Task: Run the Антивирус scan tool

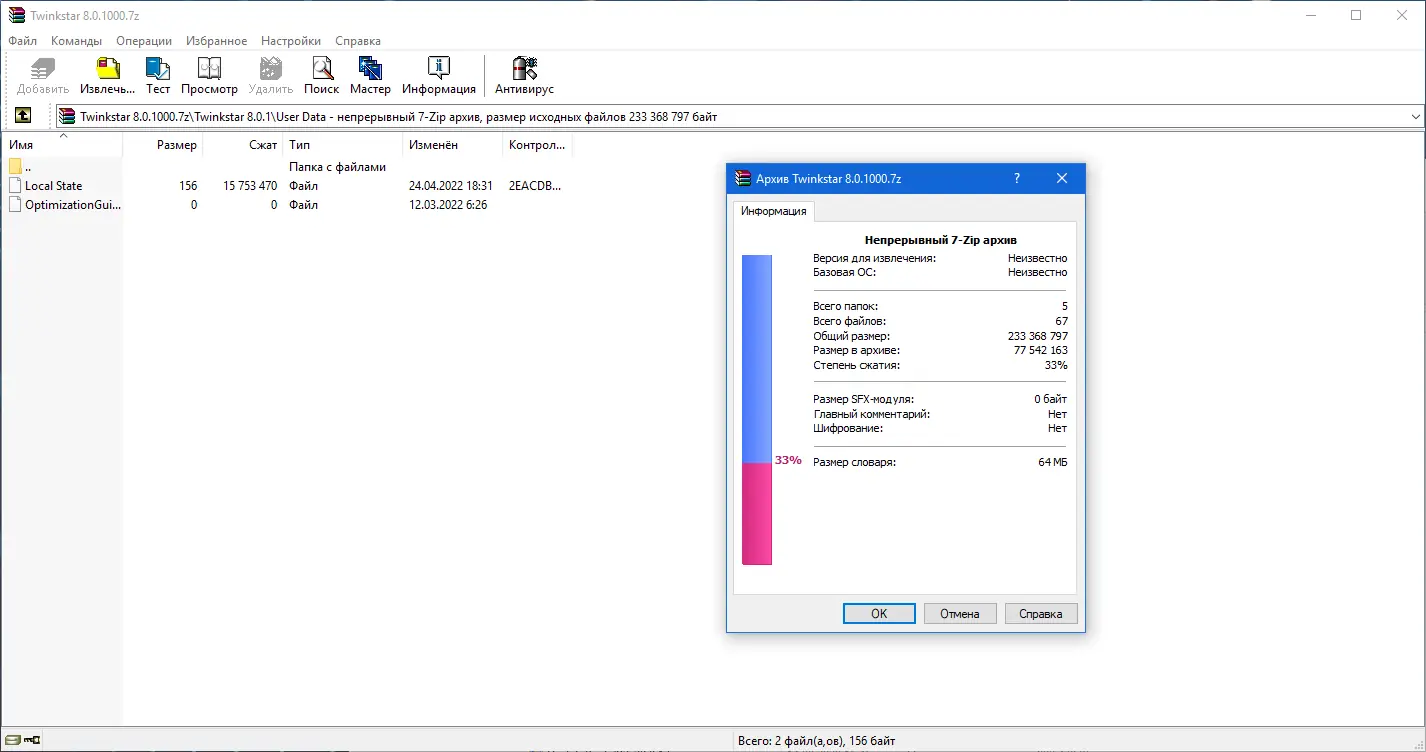Action: click(524, 73)
